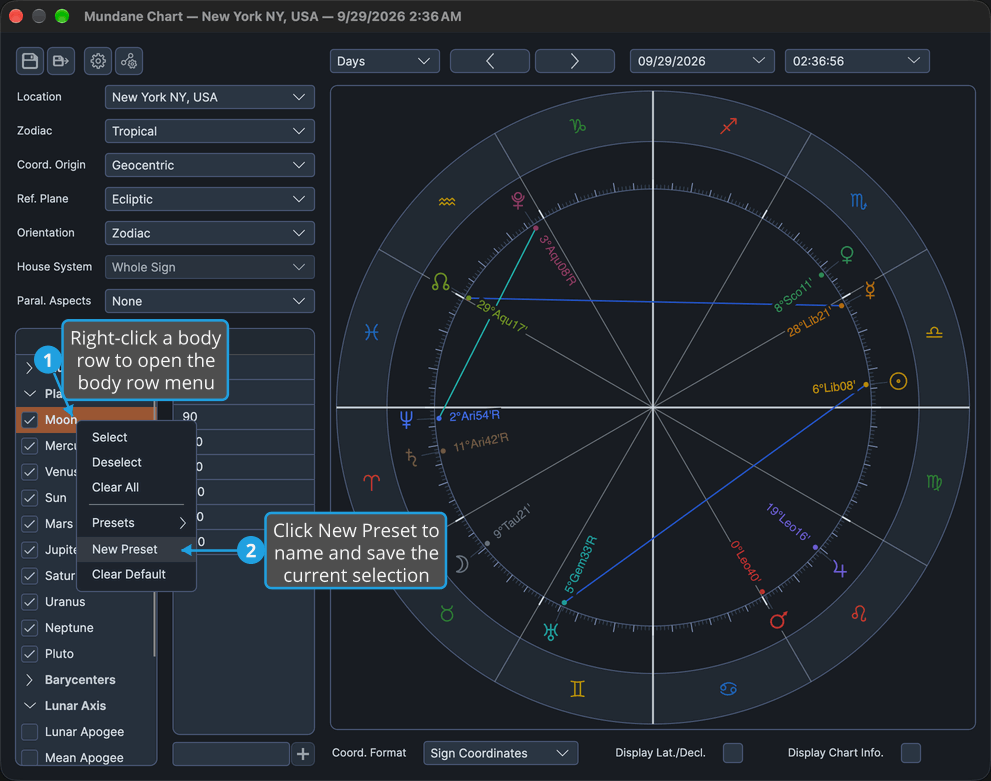Choose Deselect in the context menu

pos(137,463)
